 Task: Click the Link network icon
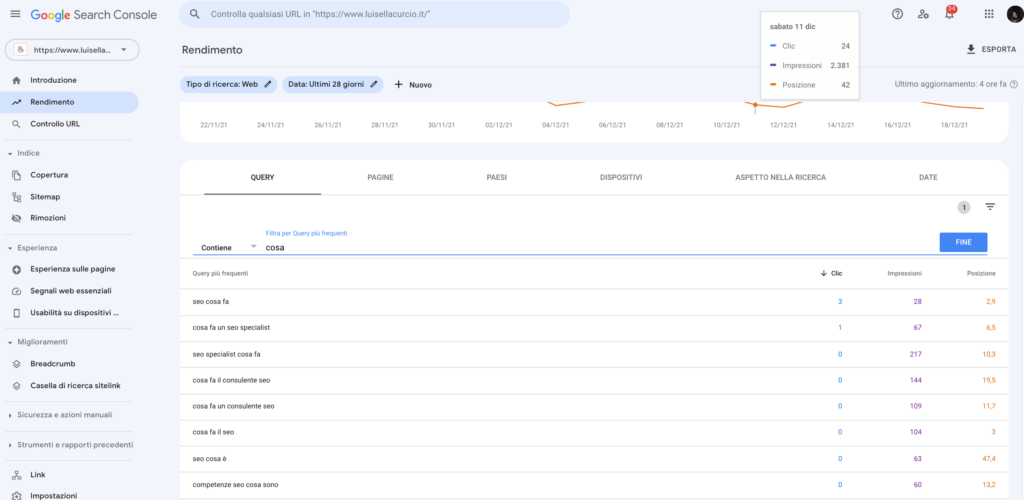pyautogui.click(x=16, y=475)
